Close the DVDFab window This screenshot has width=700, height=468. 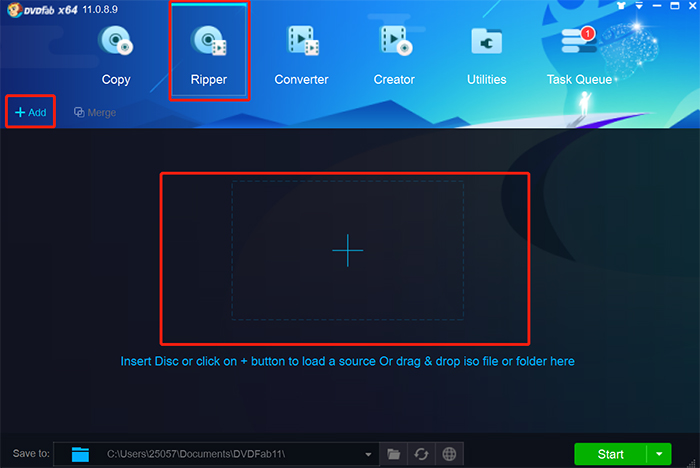pos(692,5)
